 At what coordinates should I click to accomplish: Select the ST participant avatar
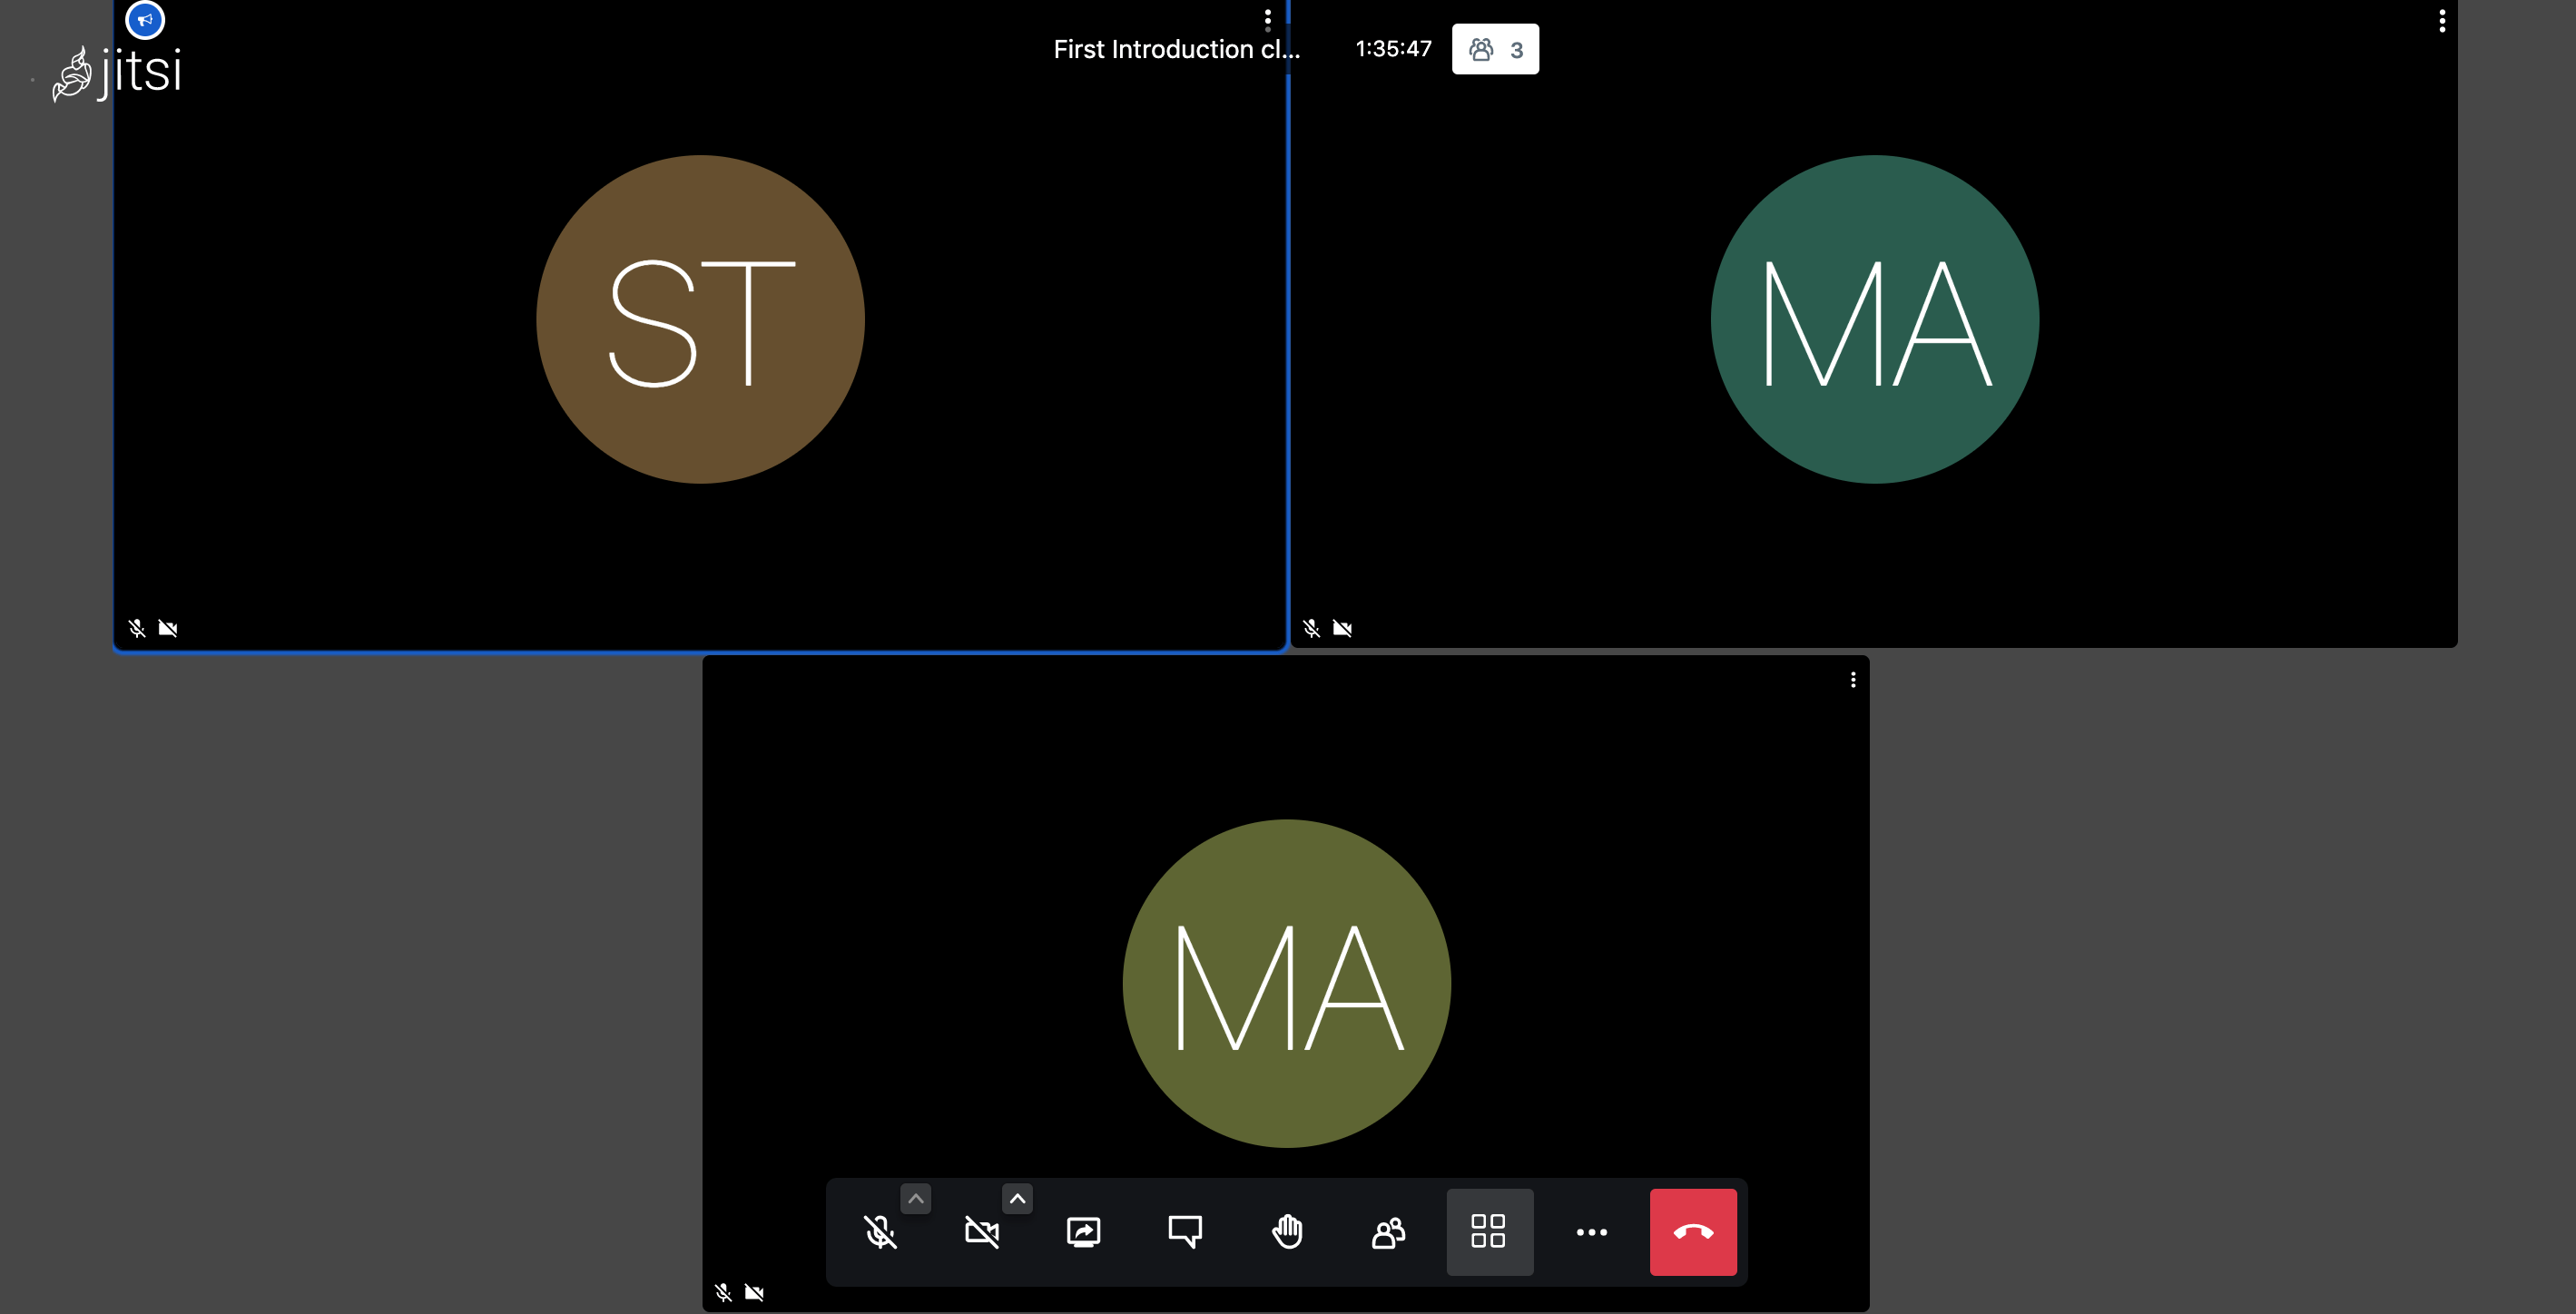click(x=700, y=319)
